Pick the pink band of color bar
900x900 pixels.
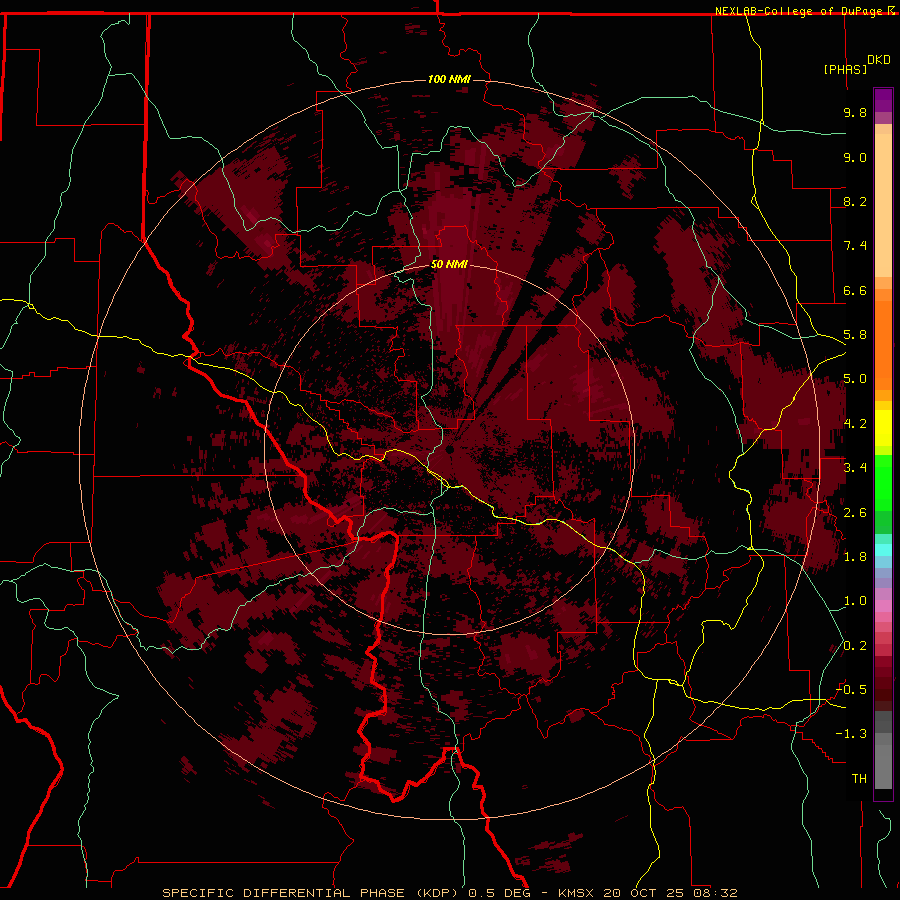(883, 606)
